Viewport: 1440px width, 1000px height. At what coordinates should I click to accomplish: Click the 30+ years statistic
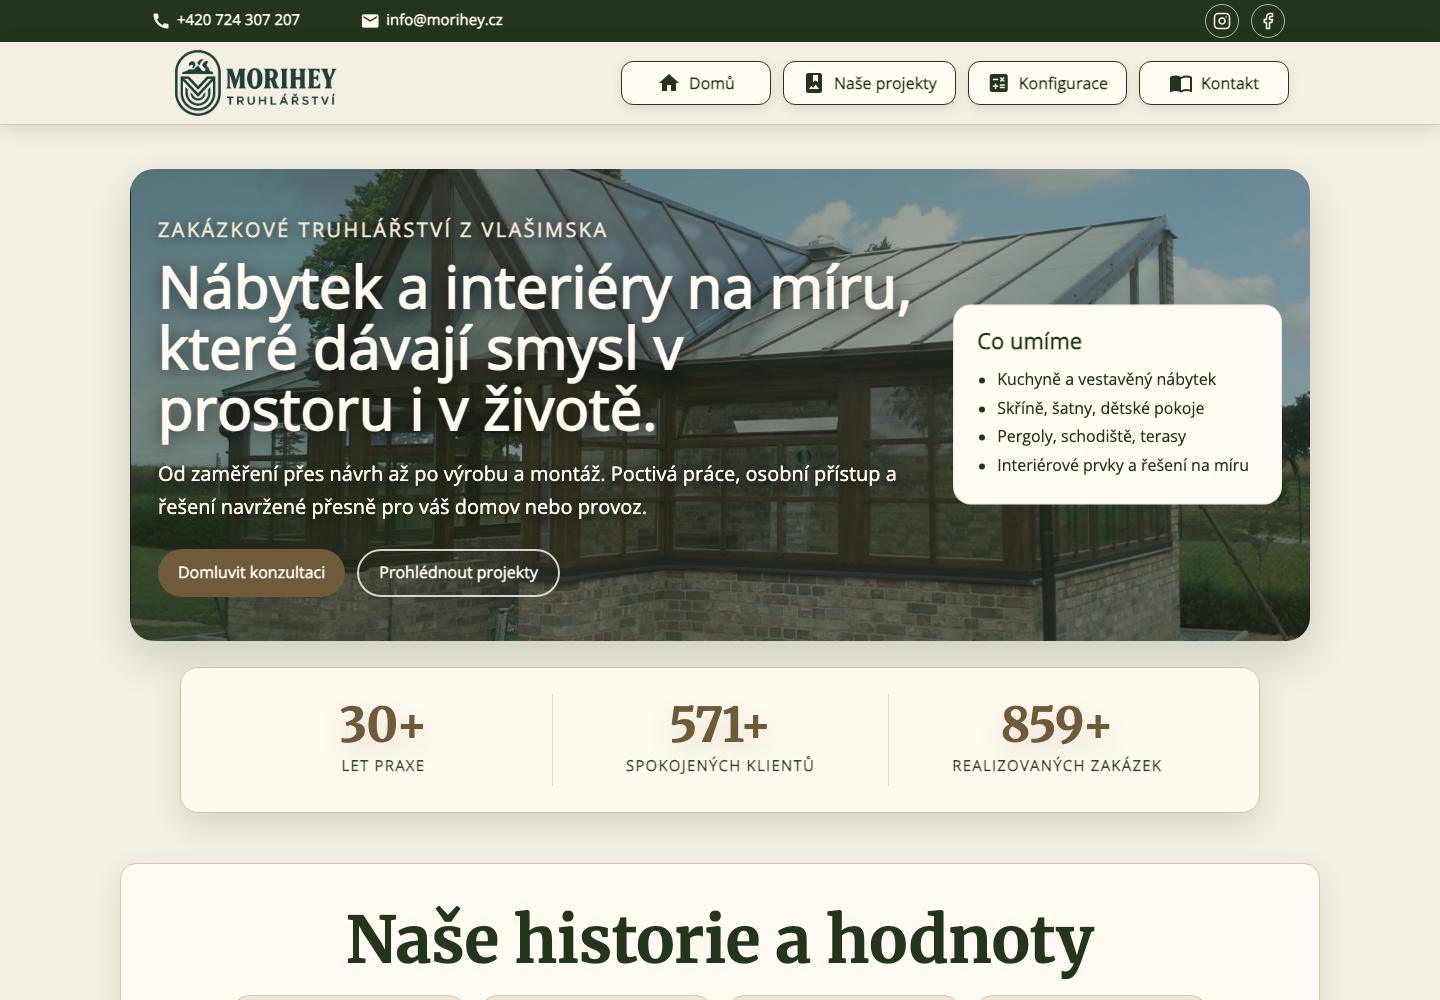[x=382, y=724]
